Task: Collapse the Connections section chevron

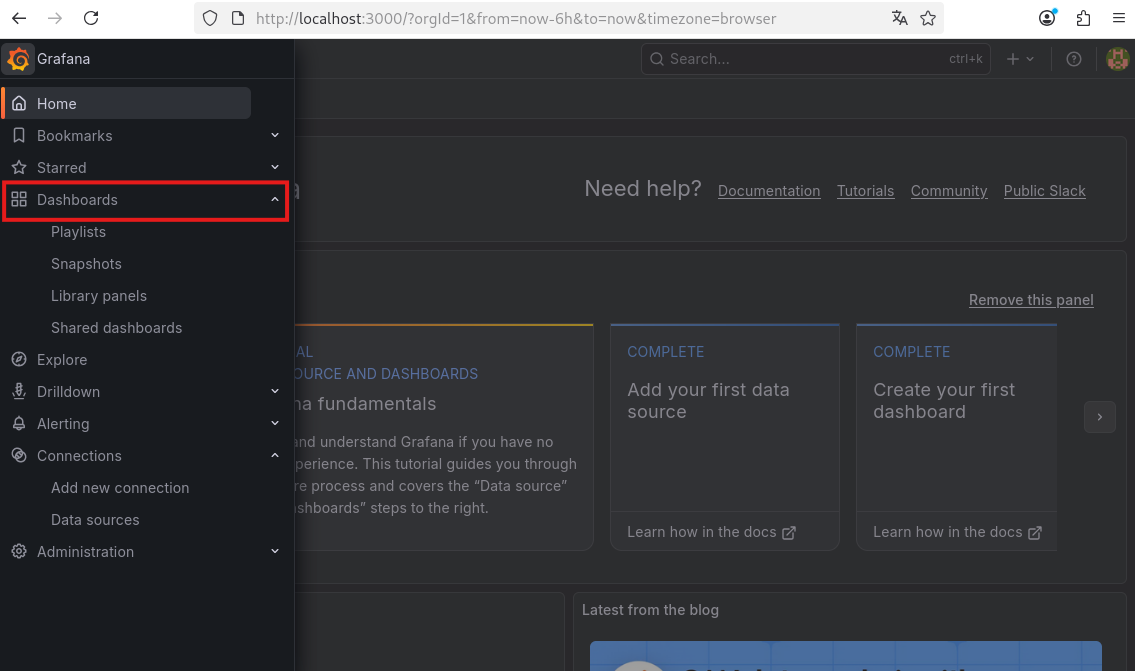Action: [x=275, y=455]
